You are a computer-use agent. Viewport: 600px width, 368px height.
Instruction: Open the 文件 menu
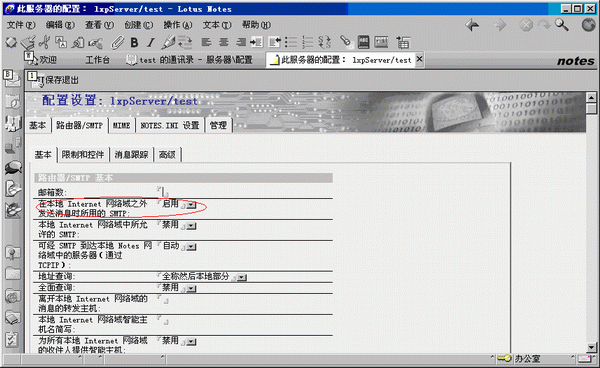[21, 25]
